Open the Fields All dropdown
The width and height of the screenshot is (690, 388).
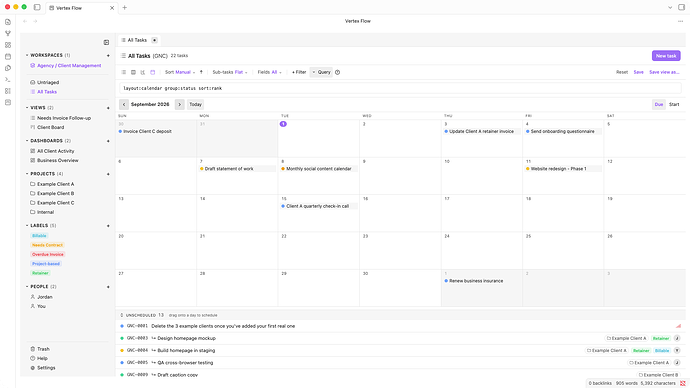[269, 72]
